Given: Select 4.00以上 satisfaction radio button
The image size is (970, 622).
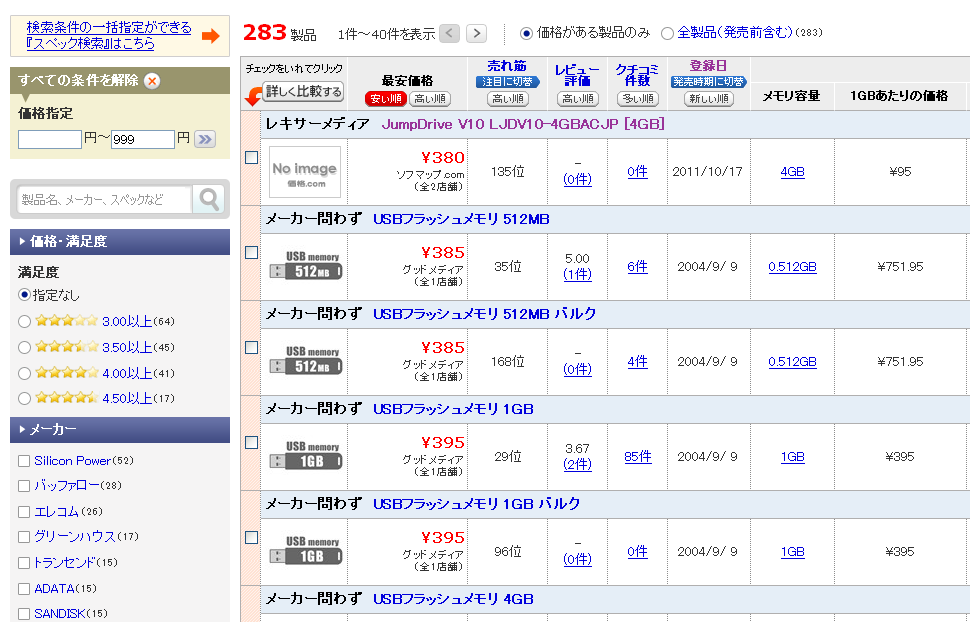Looking at the screenshot, I should [x=24, y=373].
